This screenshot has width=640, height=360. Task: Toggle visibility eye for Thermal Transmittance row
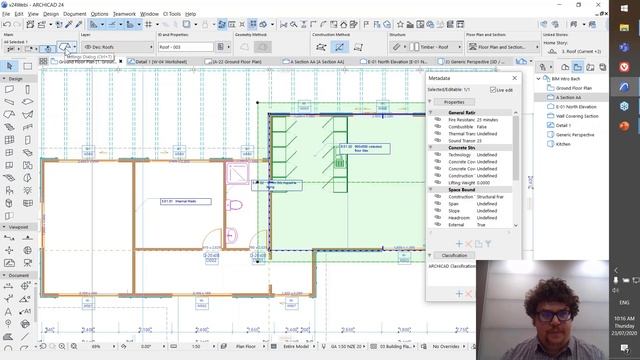[x=438, y=133]
